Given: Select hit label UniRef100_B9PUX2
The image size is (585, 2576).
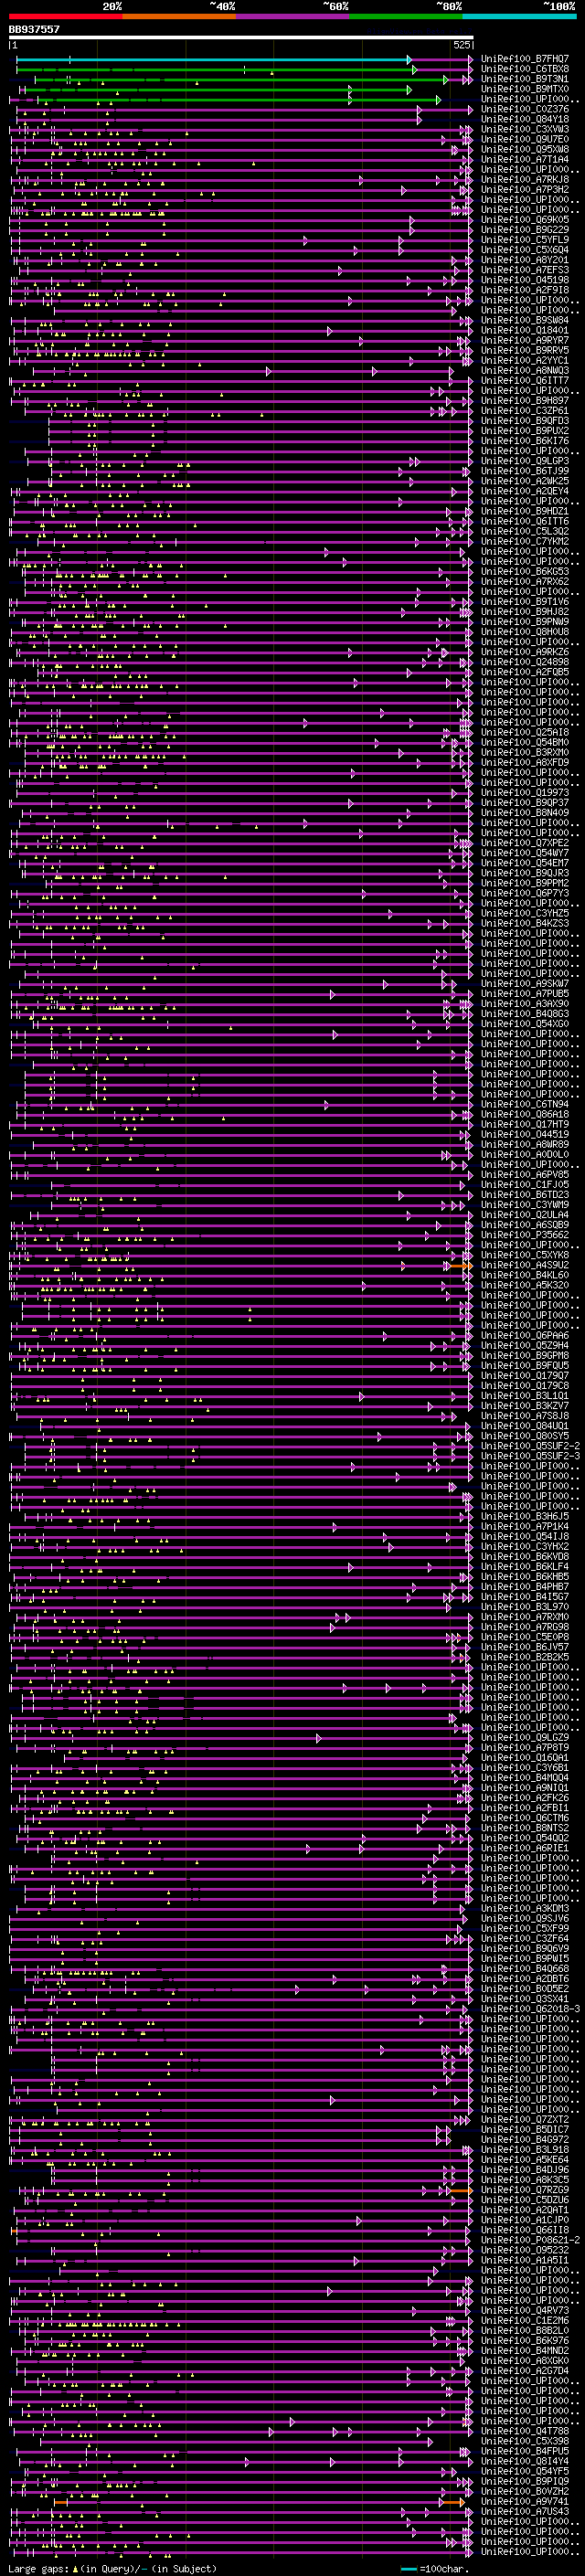Looking at the screenshot, I should coord(525,430).
